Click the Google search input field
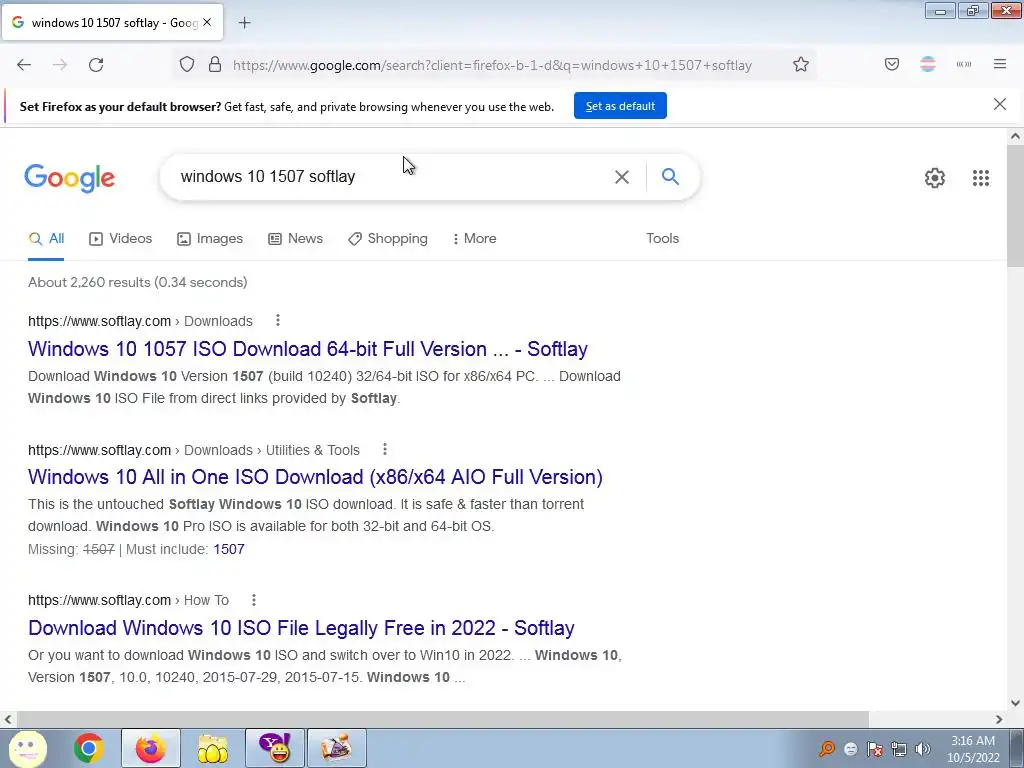The height and width of the screenshot is (768, 1024). tap(392, 176)
